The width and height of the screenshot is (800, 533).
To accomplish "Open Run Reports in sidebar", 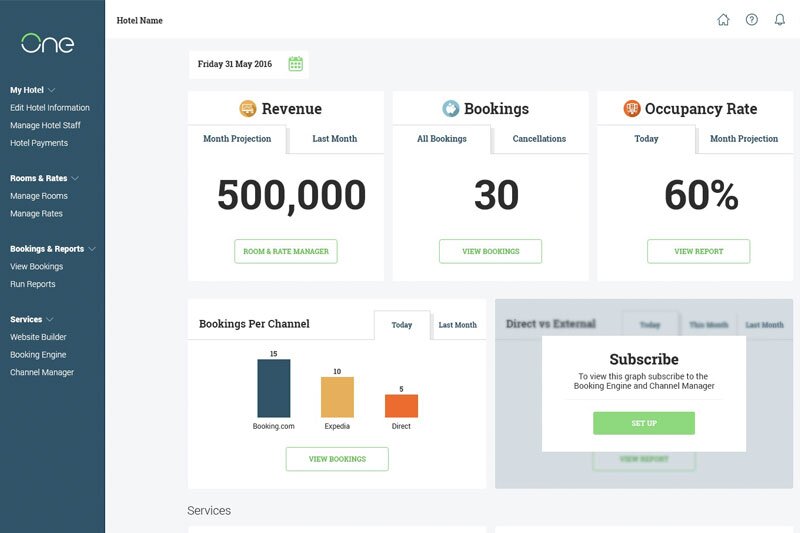I will coord(33,284).
